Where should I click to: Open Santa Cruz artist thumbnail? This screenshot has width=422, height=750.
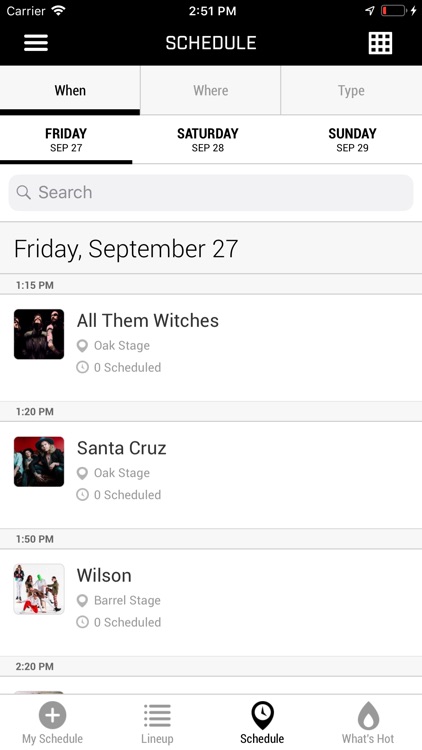[39, 462]
